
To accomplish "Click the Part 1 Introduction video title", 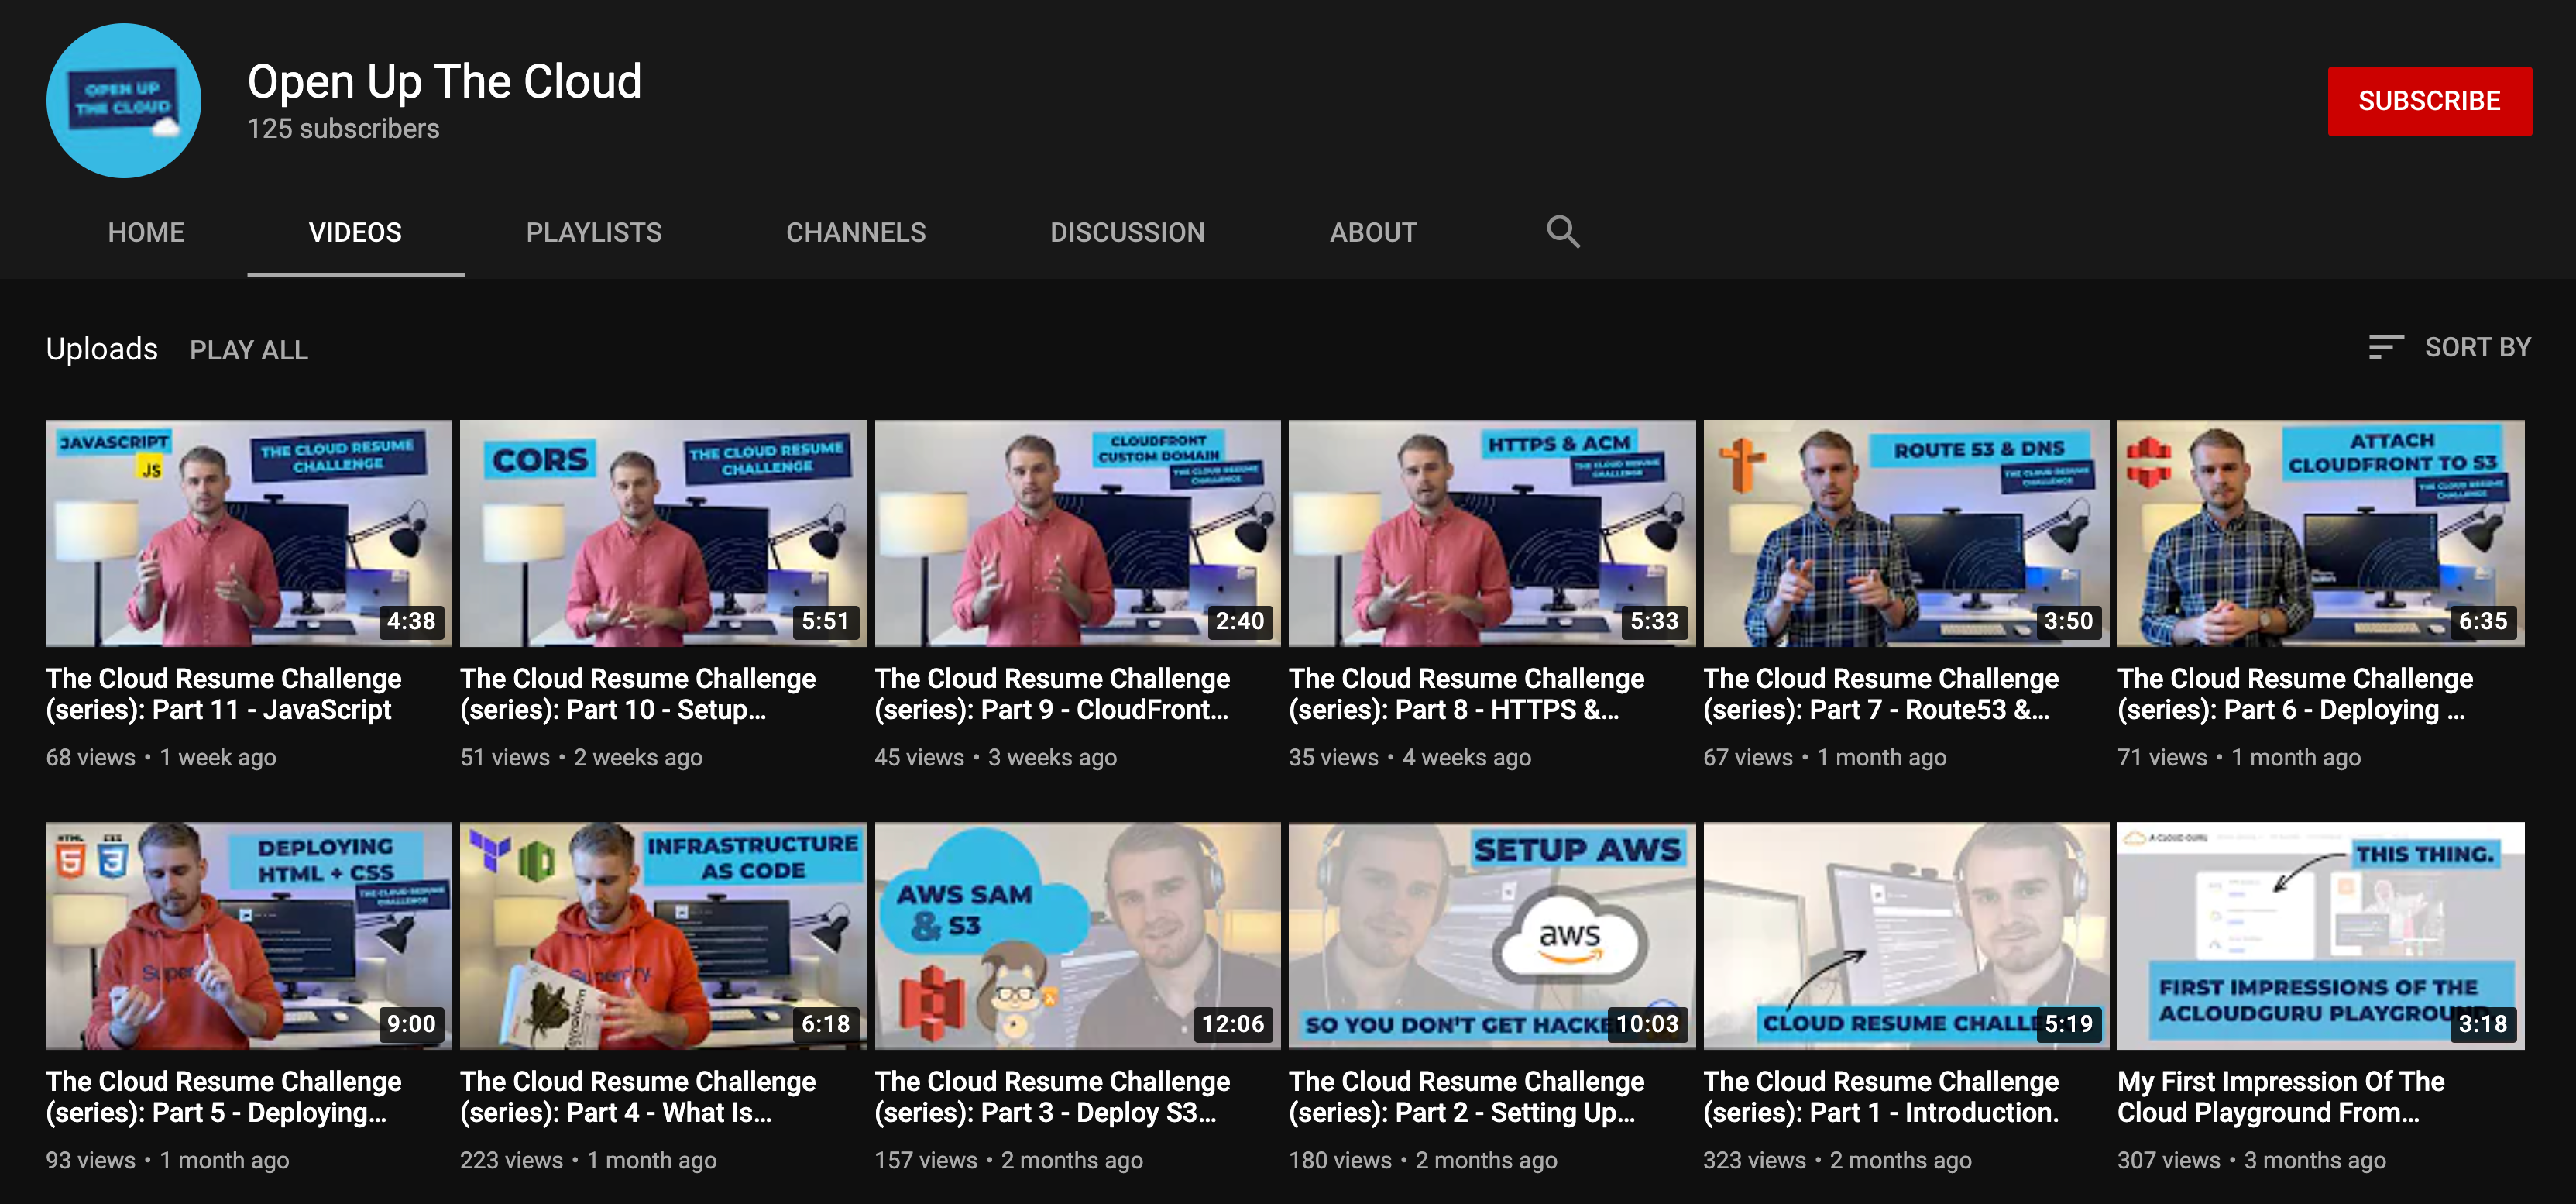I will [x=1880, y=1096].
